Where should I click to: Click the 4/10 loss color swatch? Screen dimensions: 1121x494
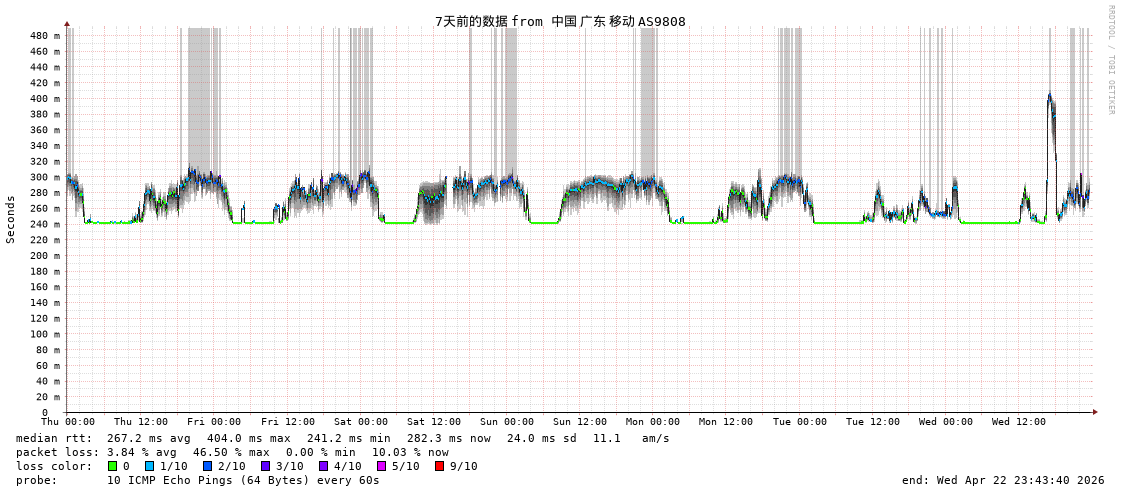(324, 466)
